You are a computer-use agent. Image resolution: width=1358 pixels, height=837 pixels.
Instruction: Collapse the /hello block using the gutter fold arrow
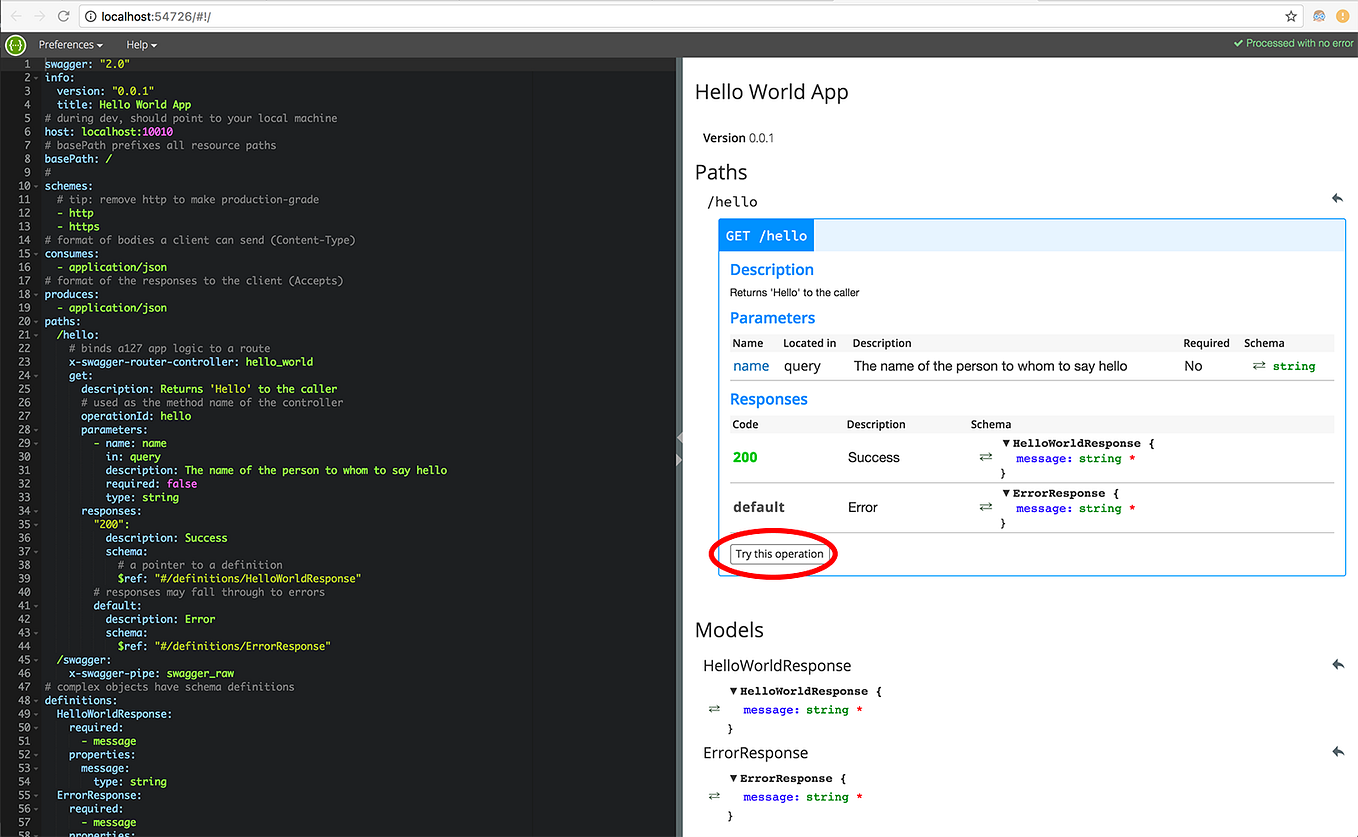pos(37,333)
